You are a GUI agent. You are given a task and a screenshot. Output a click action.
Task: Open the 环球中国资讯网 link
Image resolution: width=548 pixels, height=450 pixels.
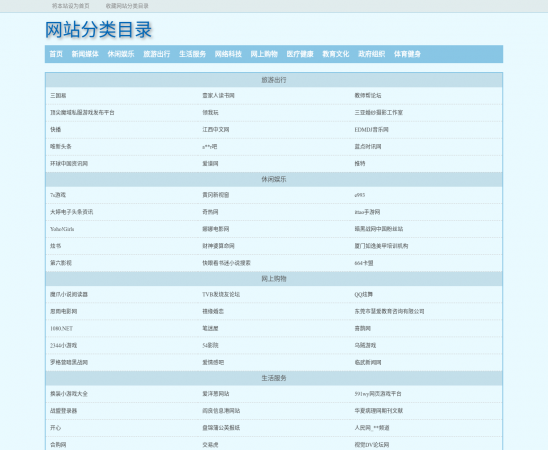coord(69,164)
